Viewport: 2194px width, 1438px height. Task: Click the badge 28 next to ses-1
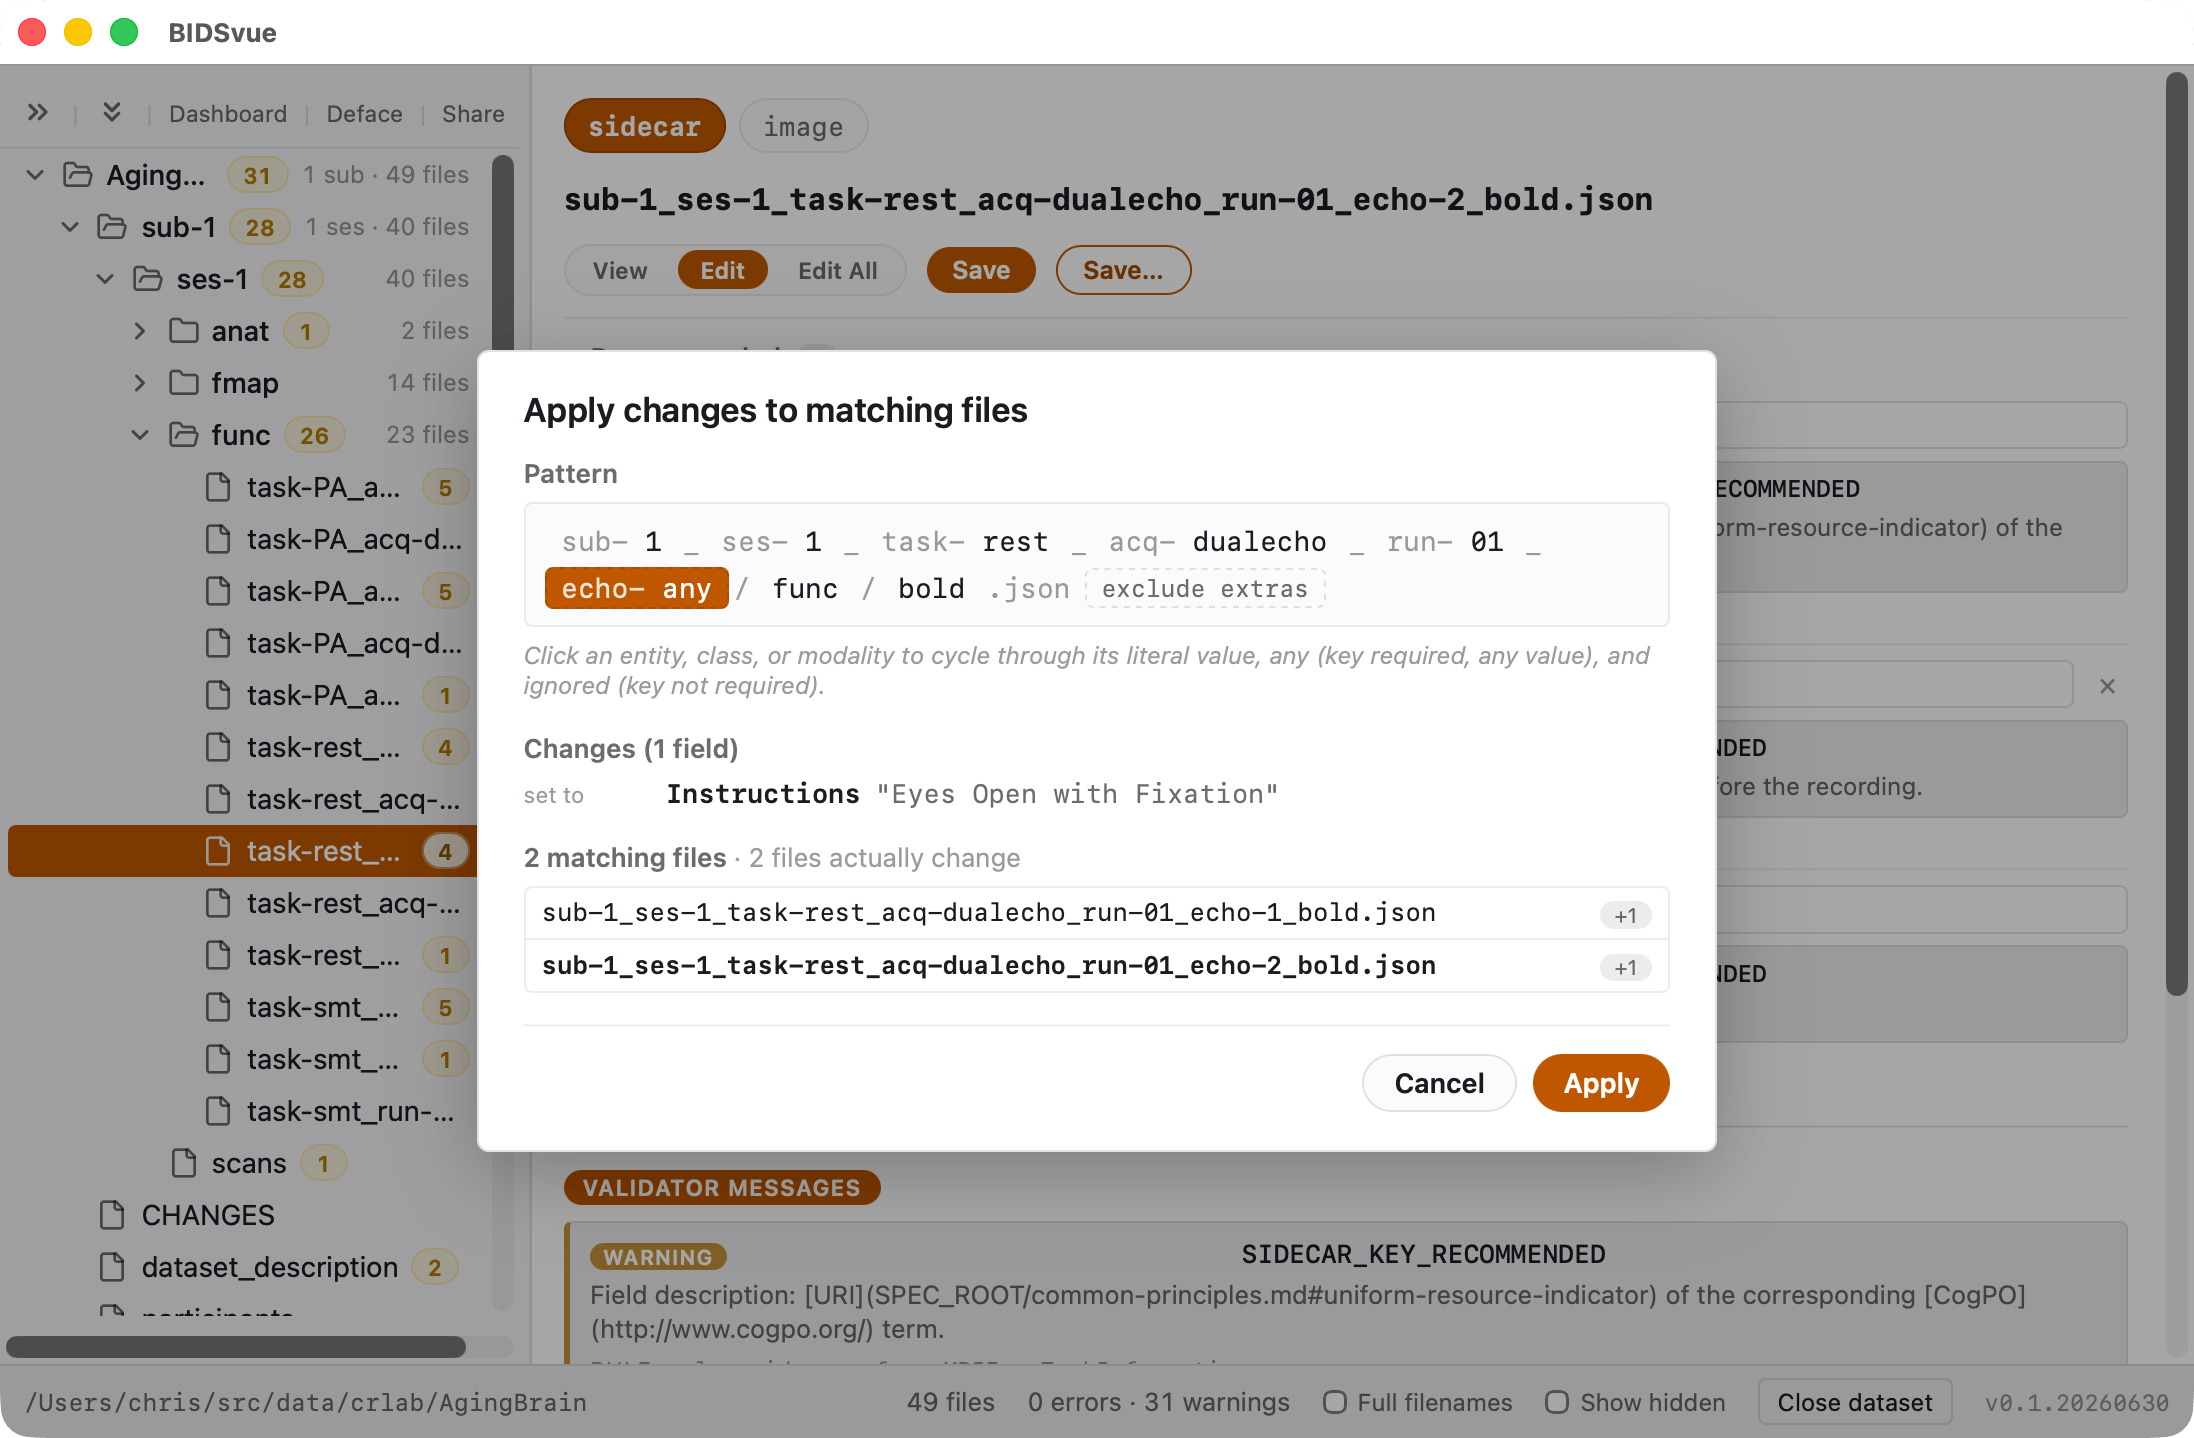[292, 279]
